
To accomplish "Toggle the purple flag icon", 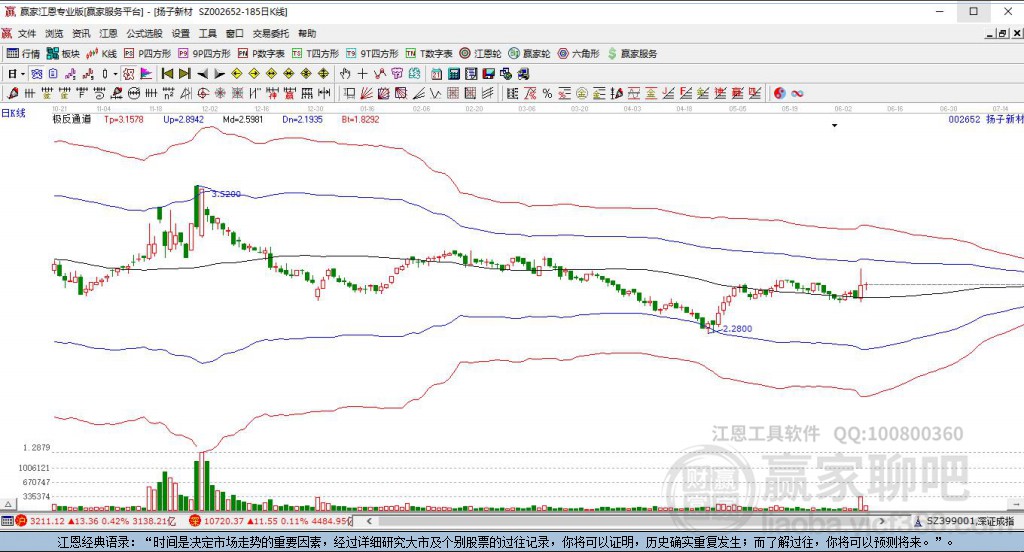I will click(146, 74).
